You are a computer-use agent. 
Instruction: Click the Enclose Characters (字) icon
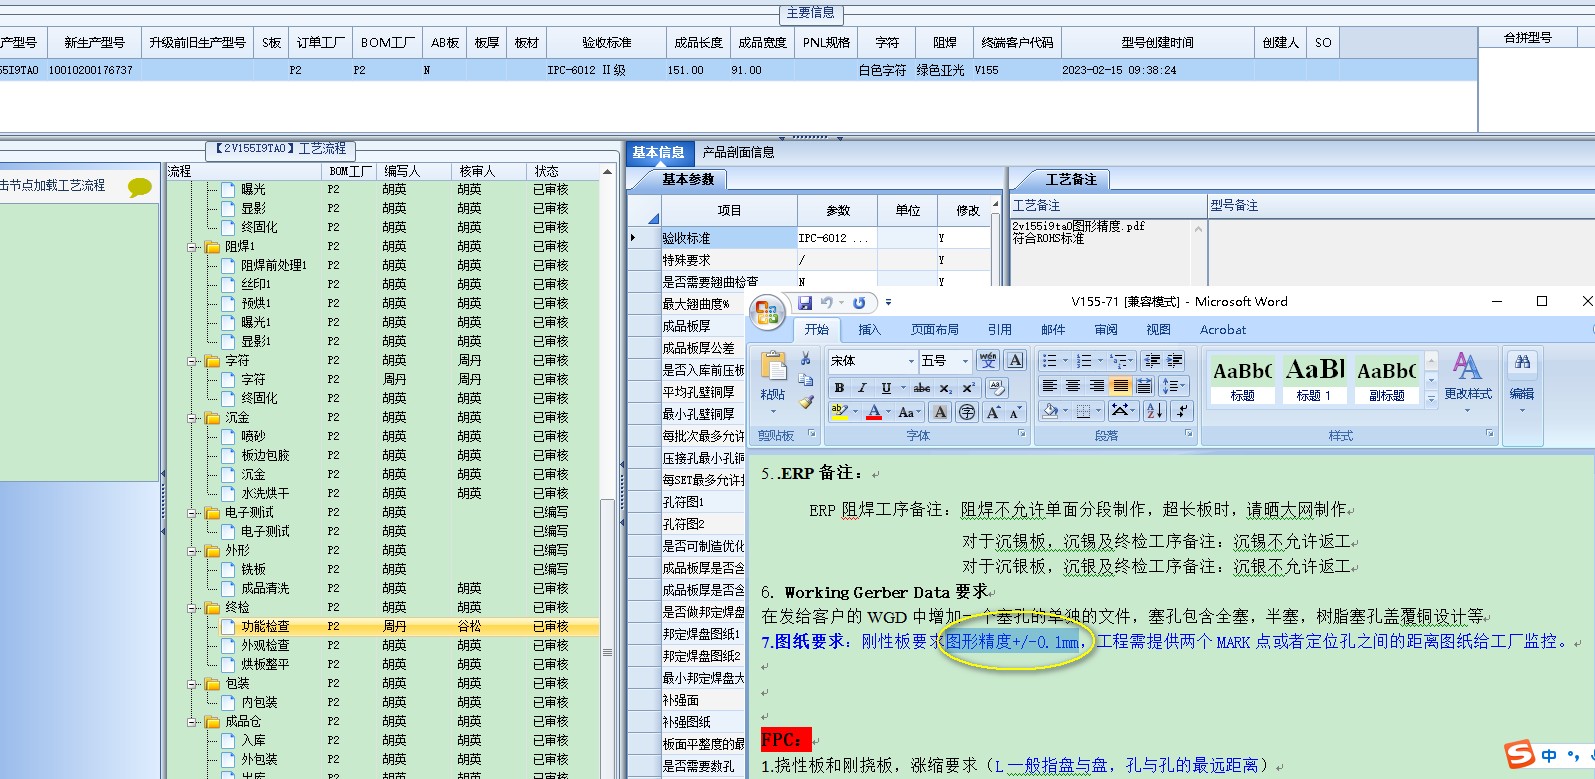pos(967,412)
